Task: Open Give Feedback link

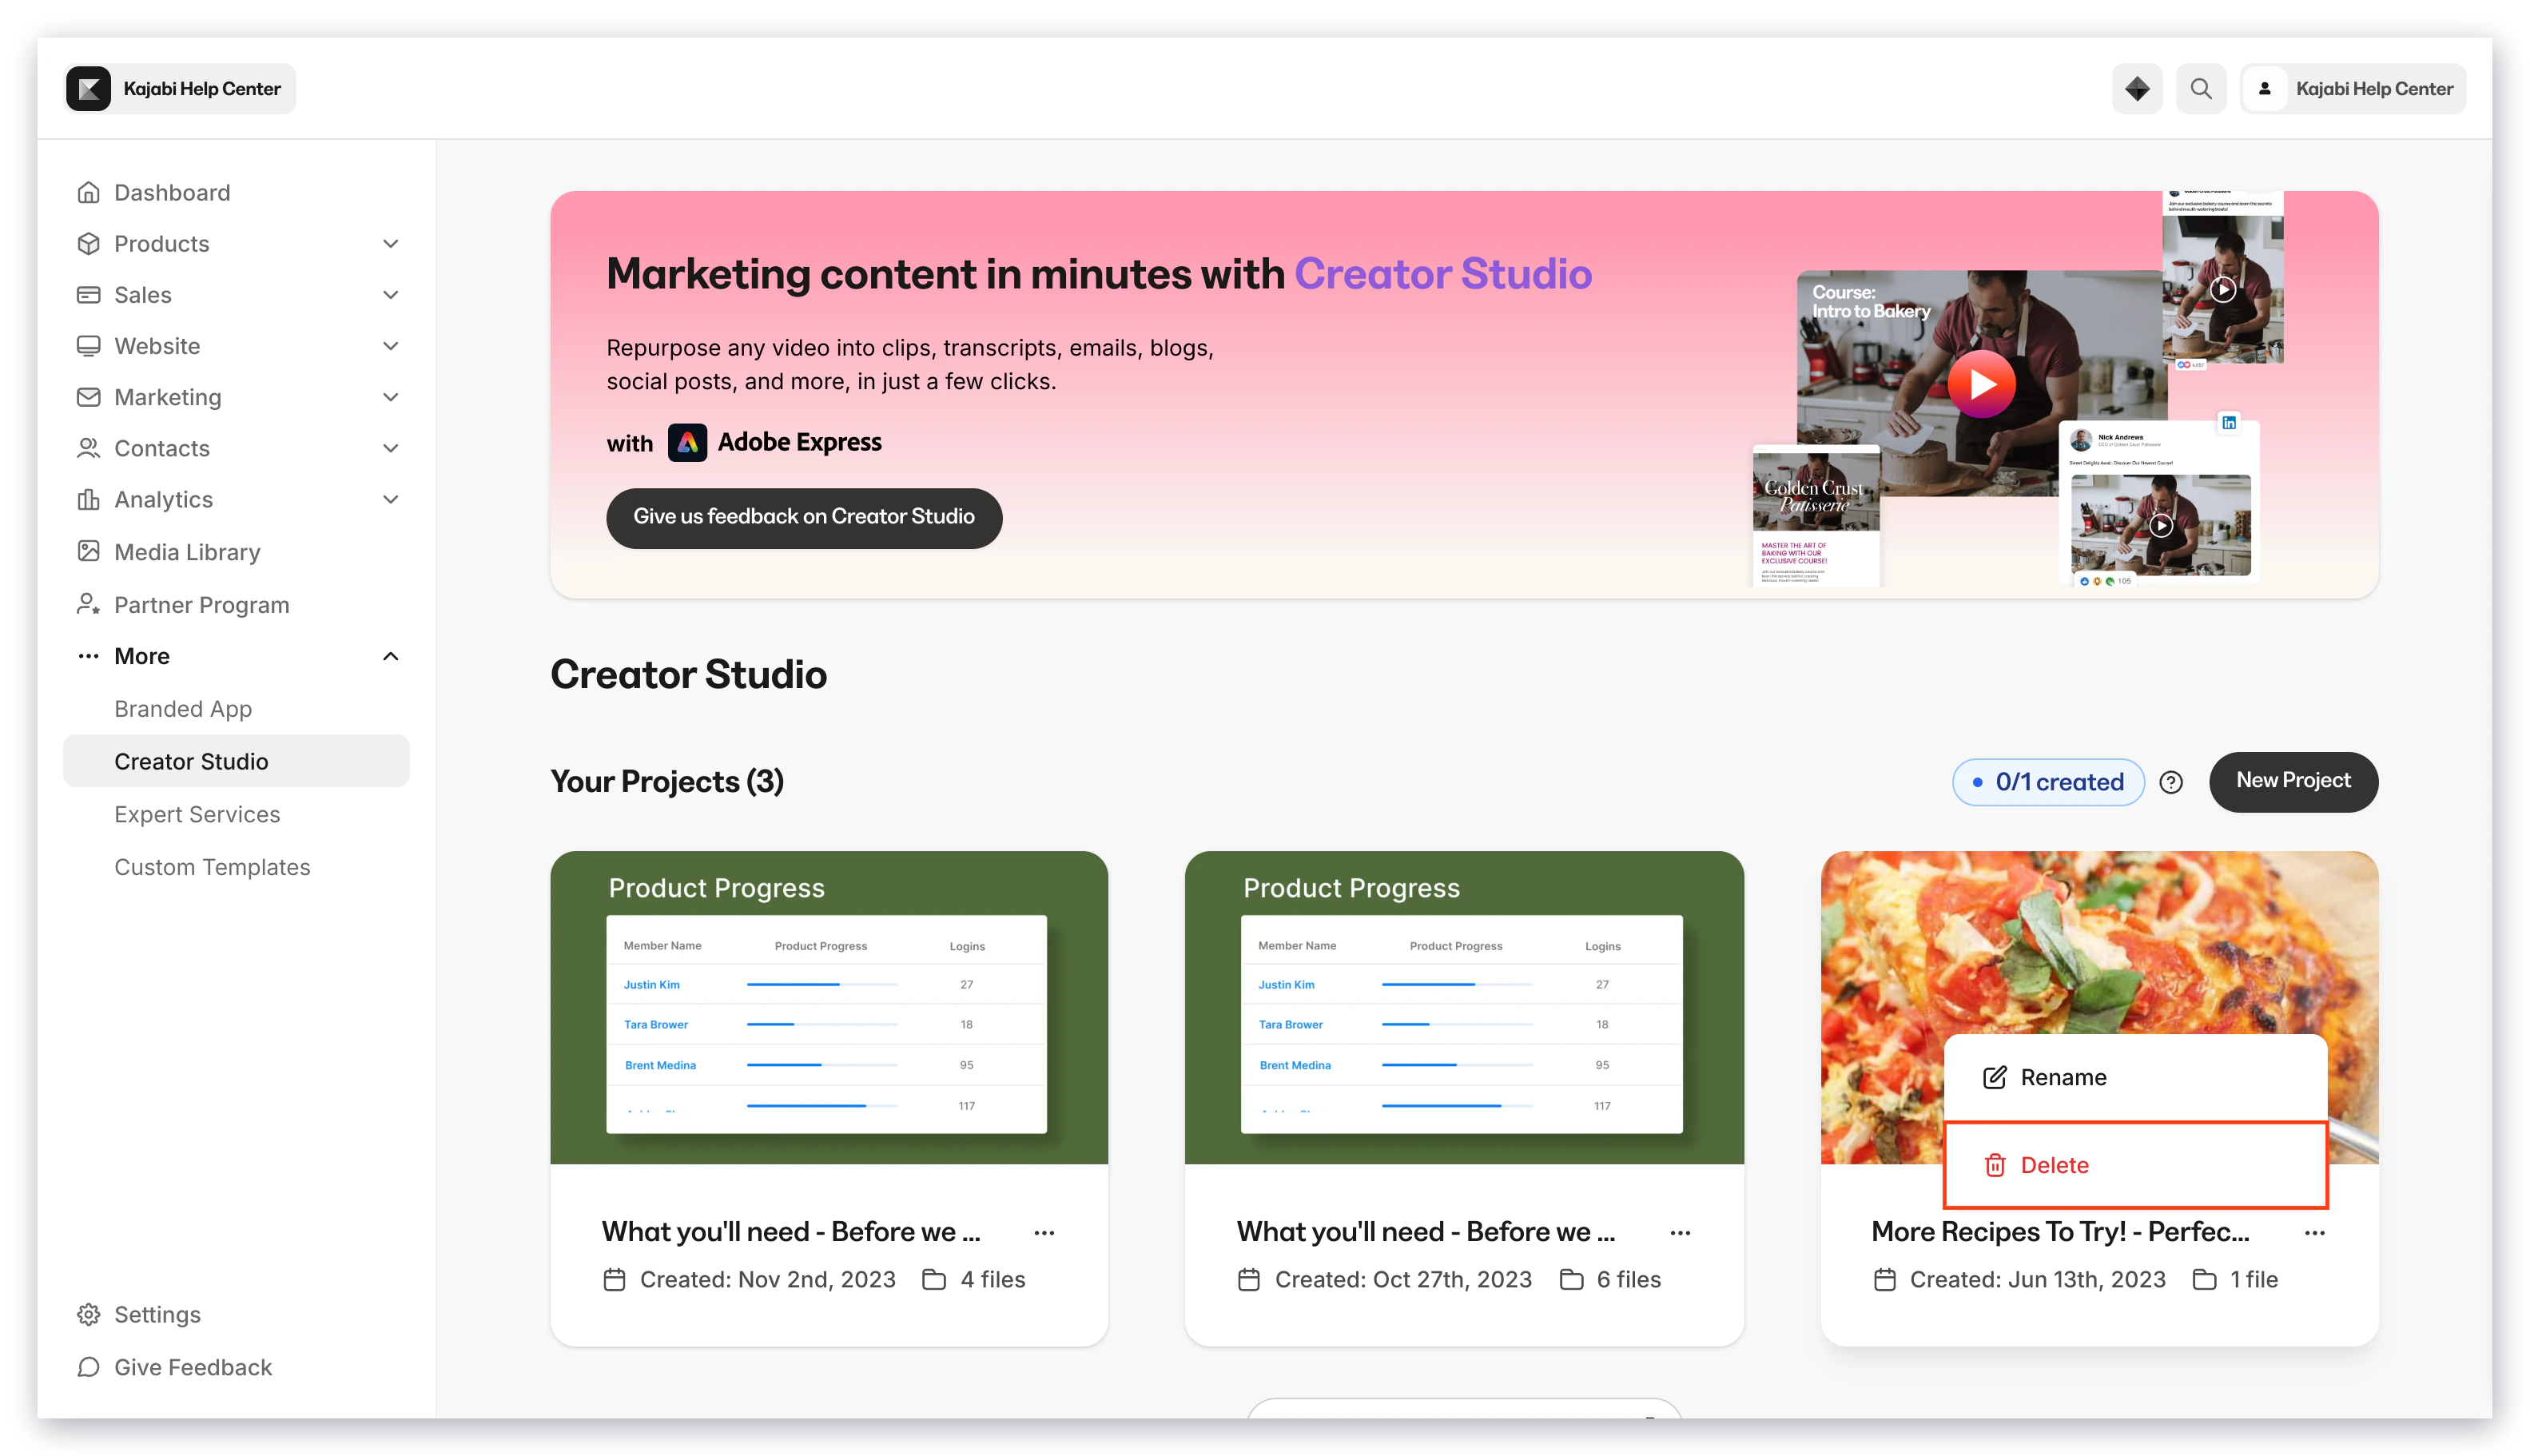Action: tap(193, 1367)
